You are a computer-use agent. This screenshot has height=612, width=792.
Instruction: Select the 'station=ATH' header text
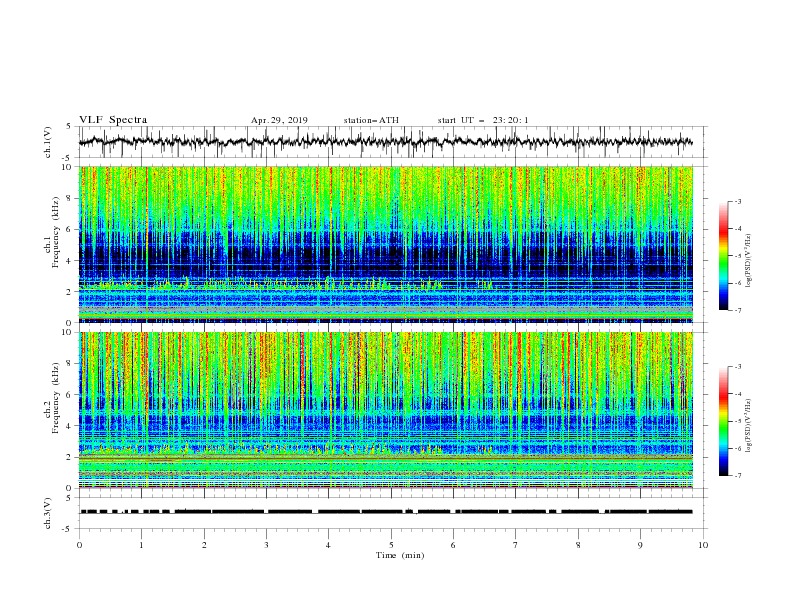point(371,120)
